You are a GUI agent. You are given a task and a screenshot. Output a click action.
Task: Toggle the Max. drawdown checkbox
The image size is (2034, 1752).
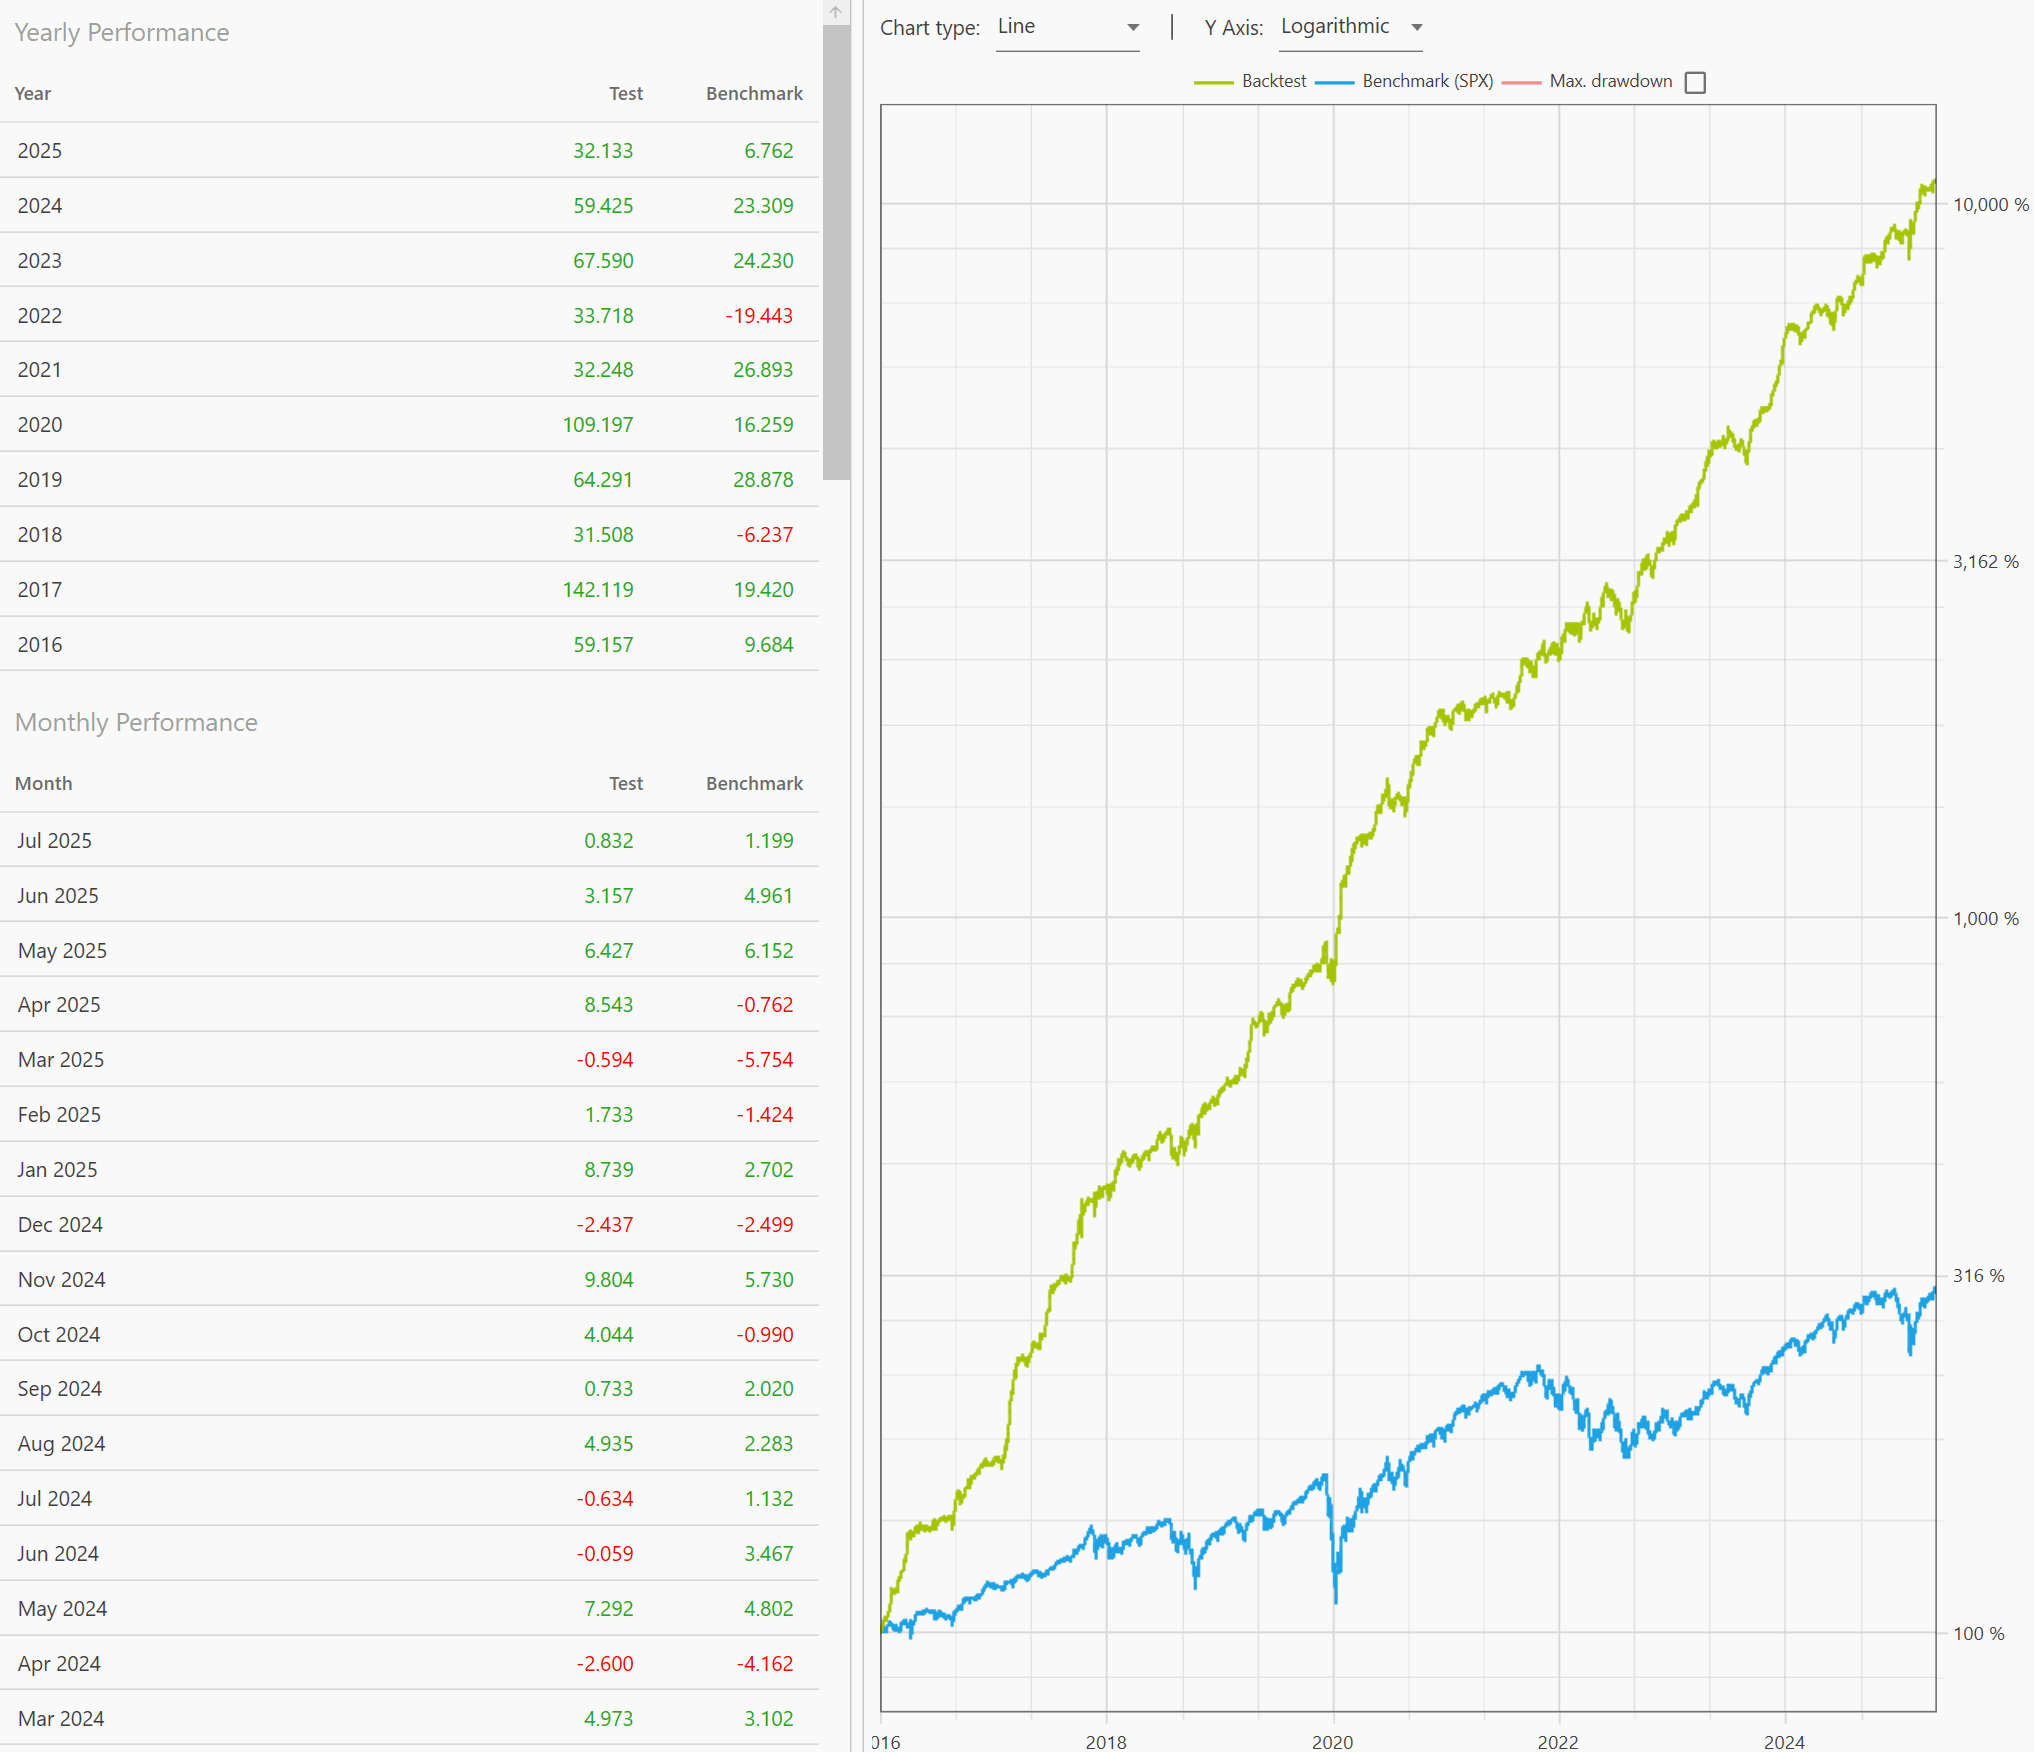click(x=1694, y=82)
